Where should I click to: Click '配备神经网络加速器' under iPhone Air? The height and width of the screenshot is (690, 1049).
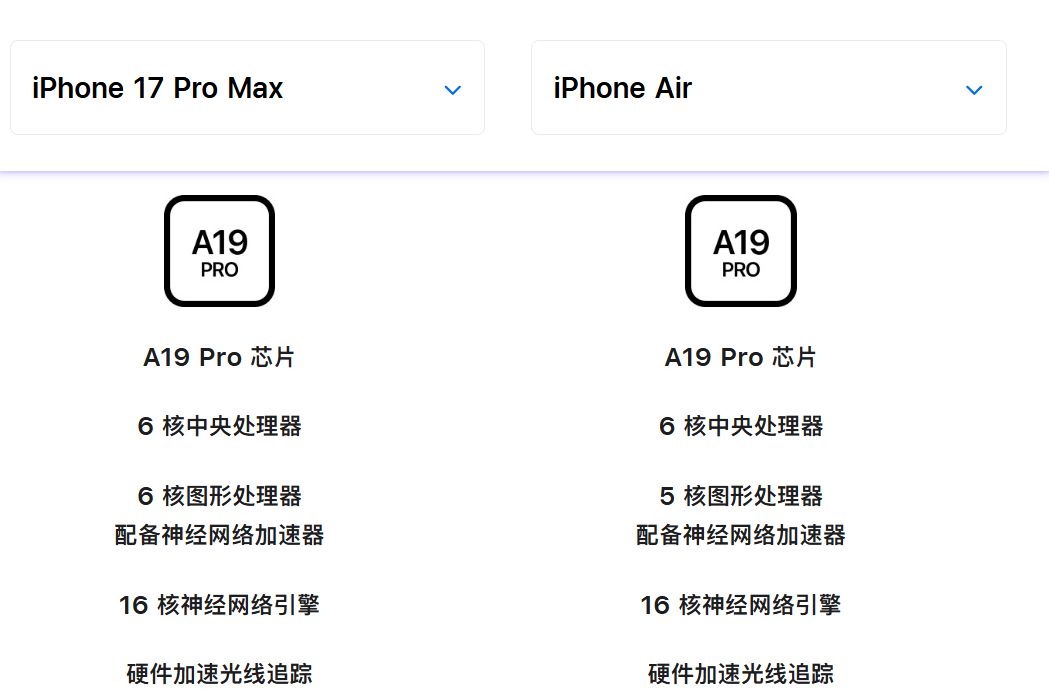click(x=741, y=535)
